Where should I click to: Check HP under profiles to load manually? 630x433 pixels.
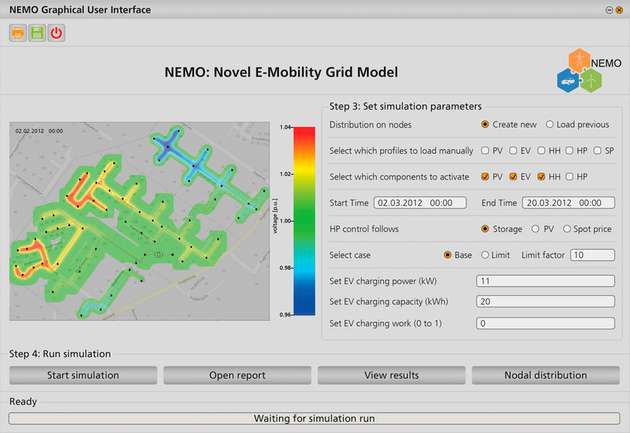(x=569, y=151)
